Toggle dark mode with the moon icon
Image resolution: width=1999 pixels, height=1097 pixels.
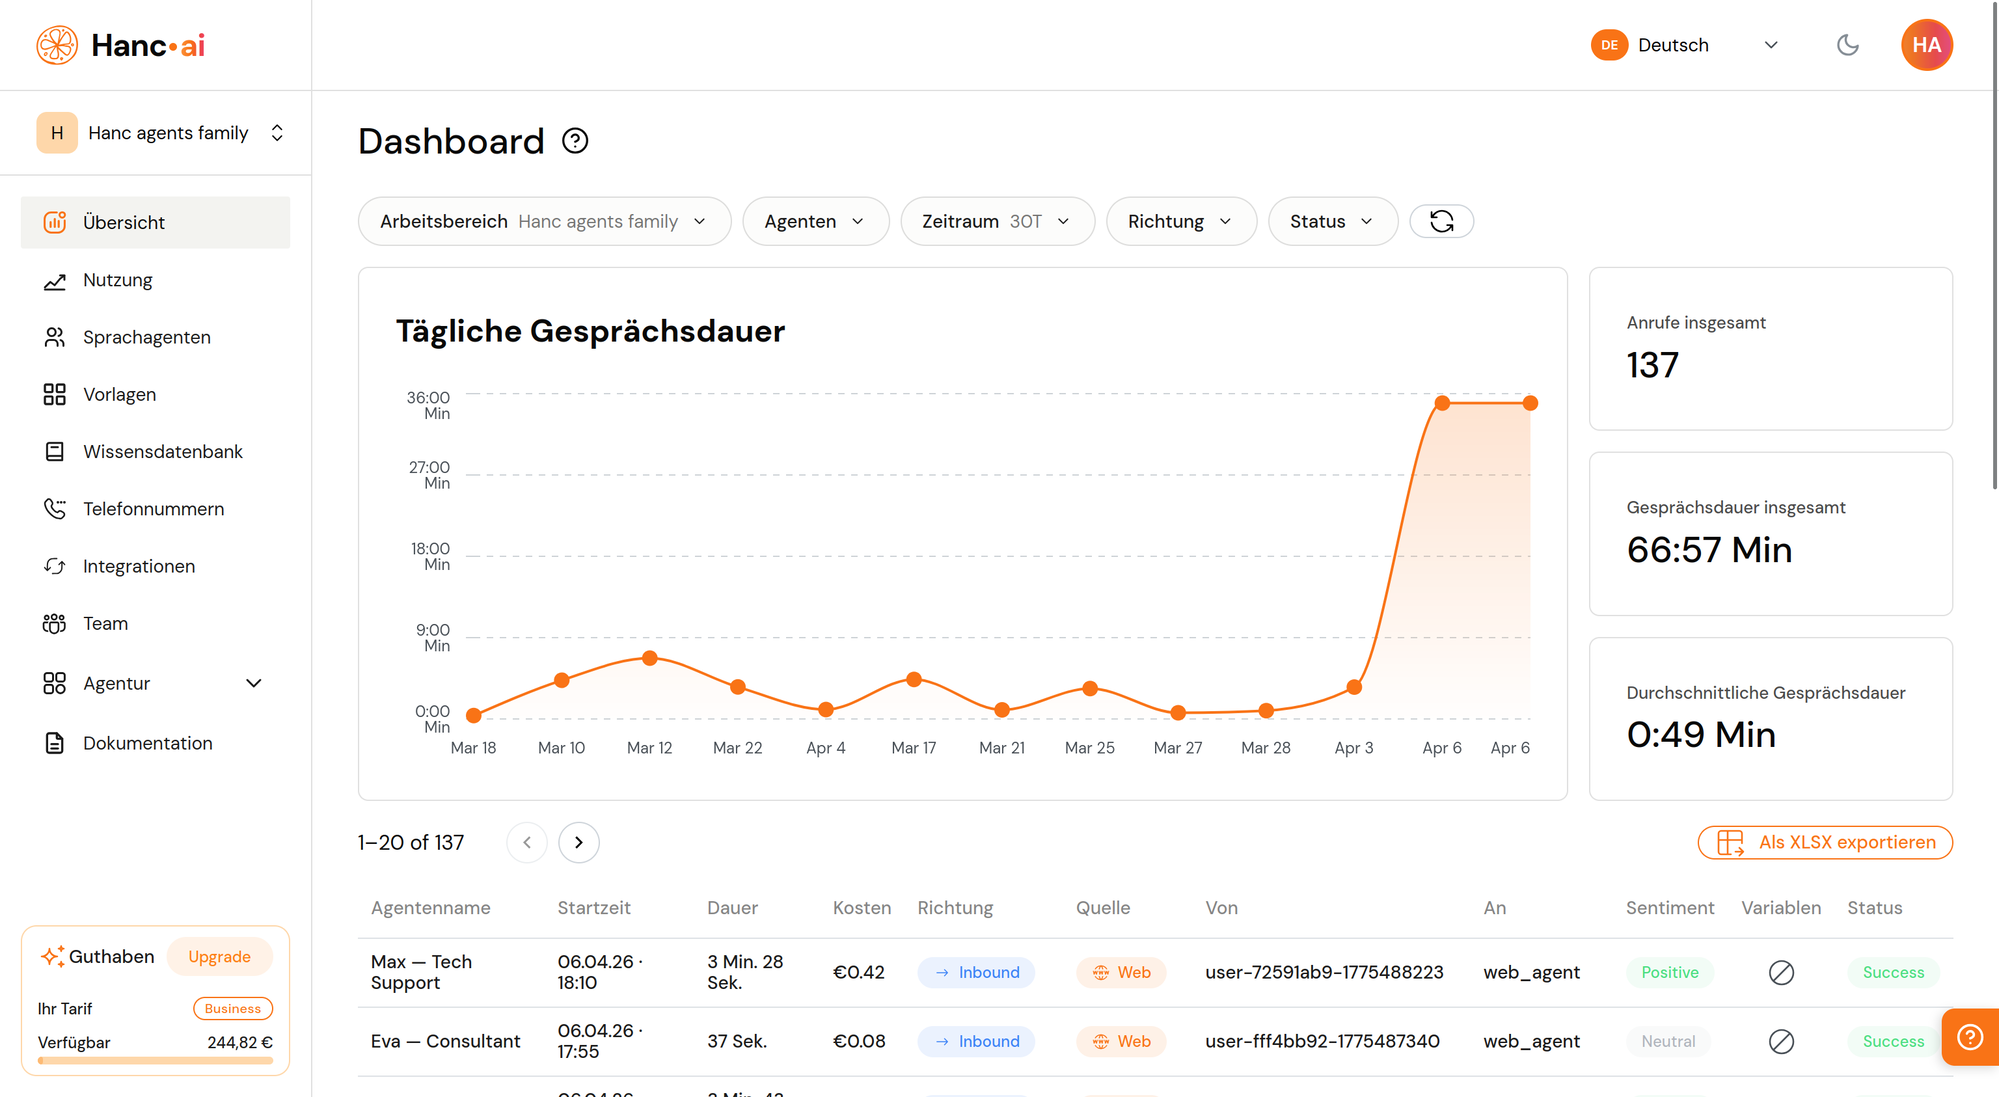1847,44
